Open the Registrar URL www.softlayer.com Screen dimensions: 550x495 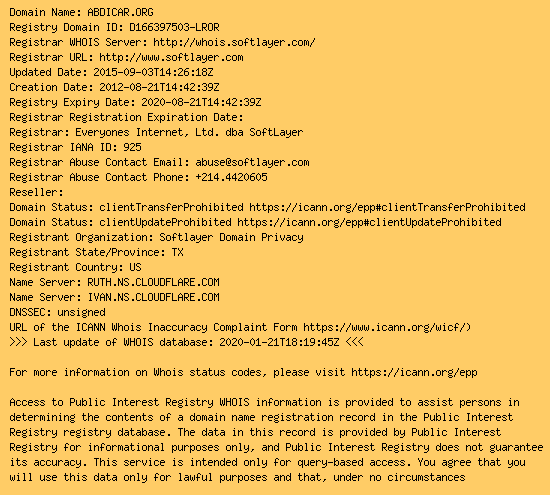[171, 57]
